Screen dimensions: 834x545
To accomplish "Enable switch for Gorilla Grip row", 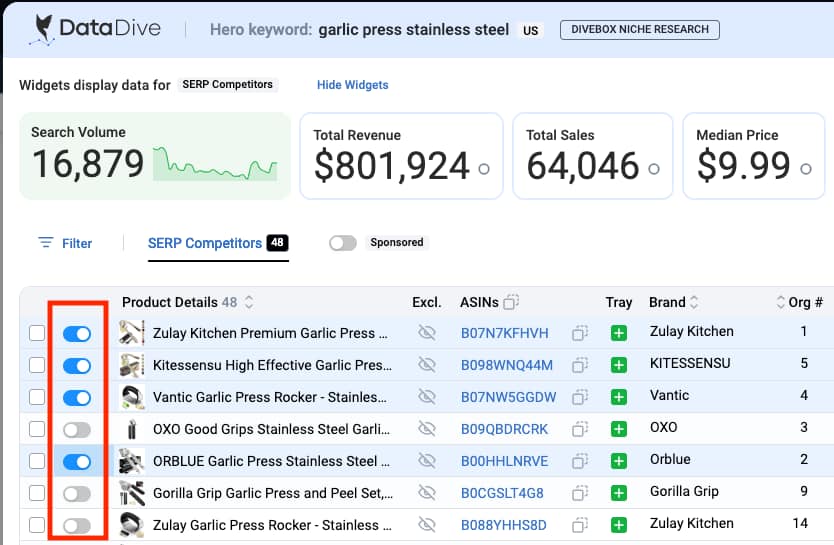I will click(x=77, y=494).
